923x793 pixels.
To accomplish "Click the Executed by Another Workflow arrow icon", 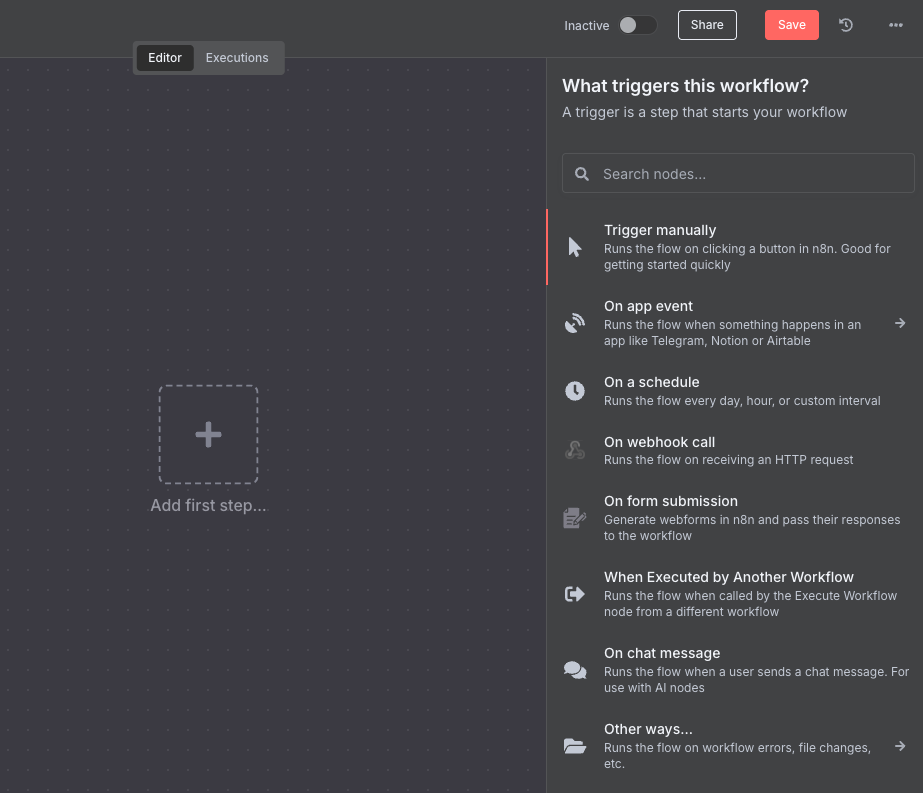I will pyautogui.click(x=575, y=594).
